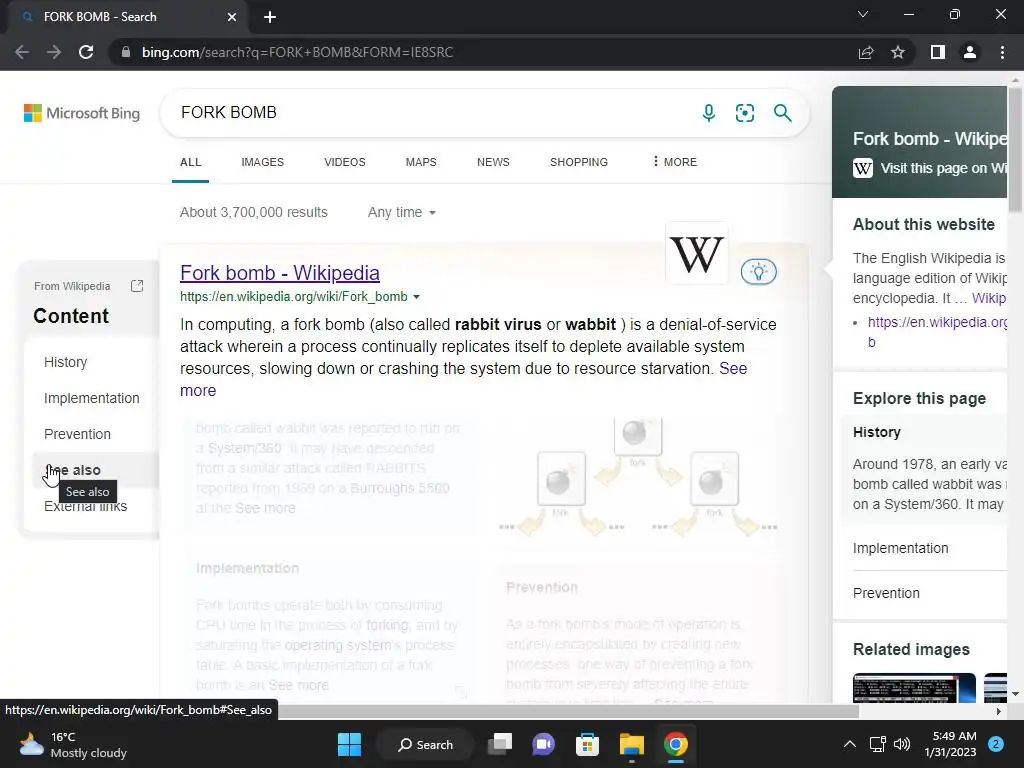1024x768 pixels.
Task: Share this page icon in address bar
Action: coord(866,52)
